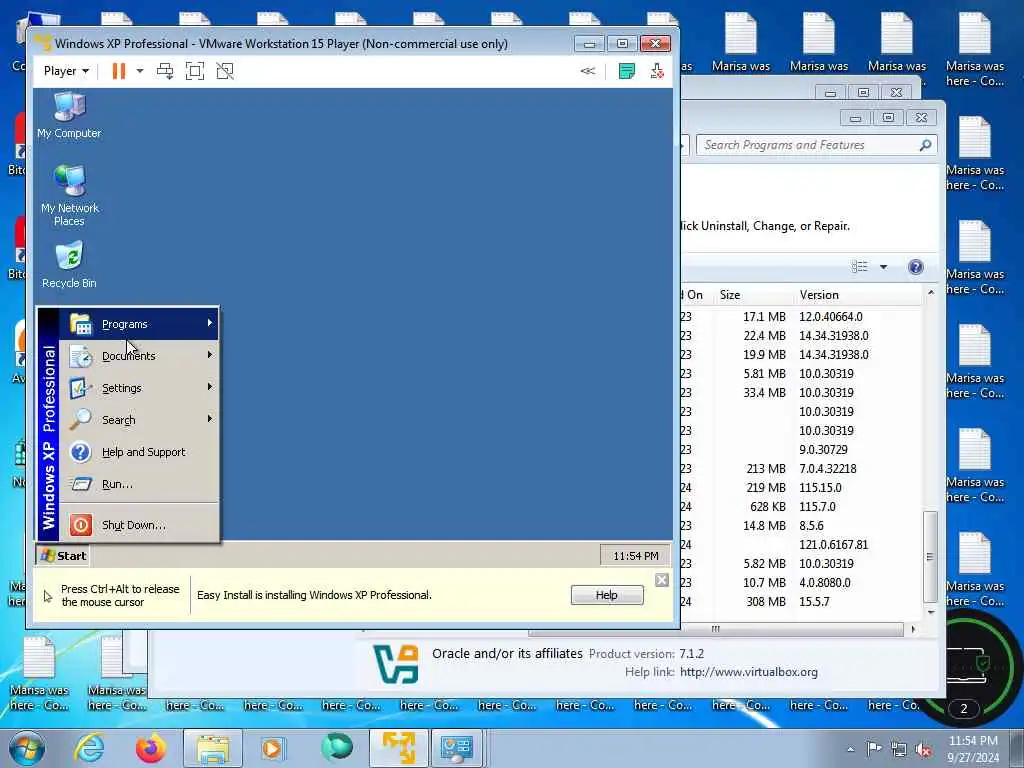Click the XP Start button
Screen dimensions: 1024x768
point(63,556)
